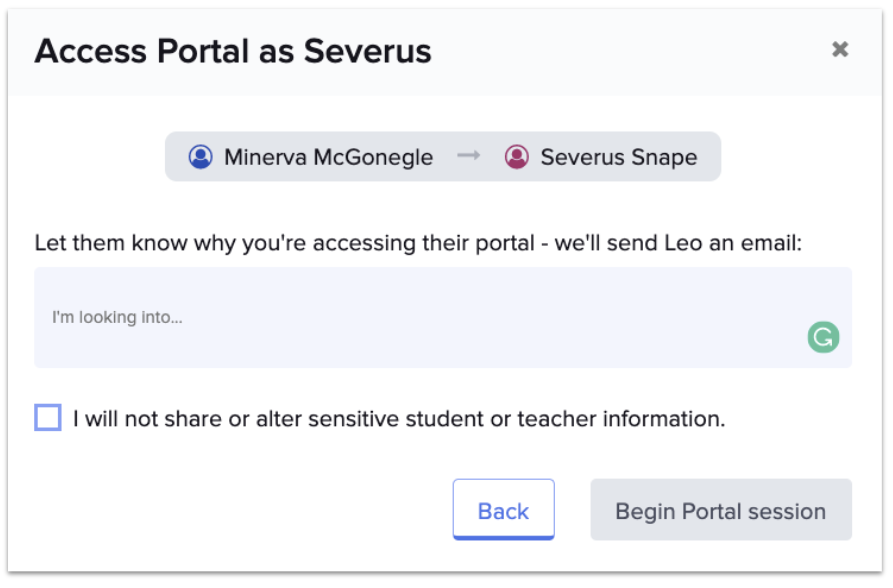Click the 'I'm looking into...' placeholder text
Viewport: 893px width, 588px height.
[117, 318]
